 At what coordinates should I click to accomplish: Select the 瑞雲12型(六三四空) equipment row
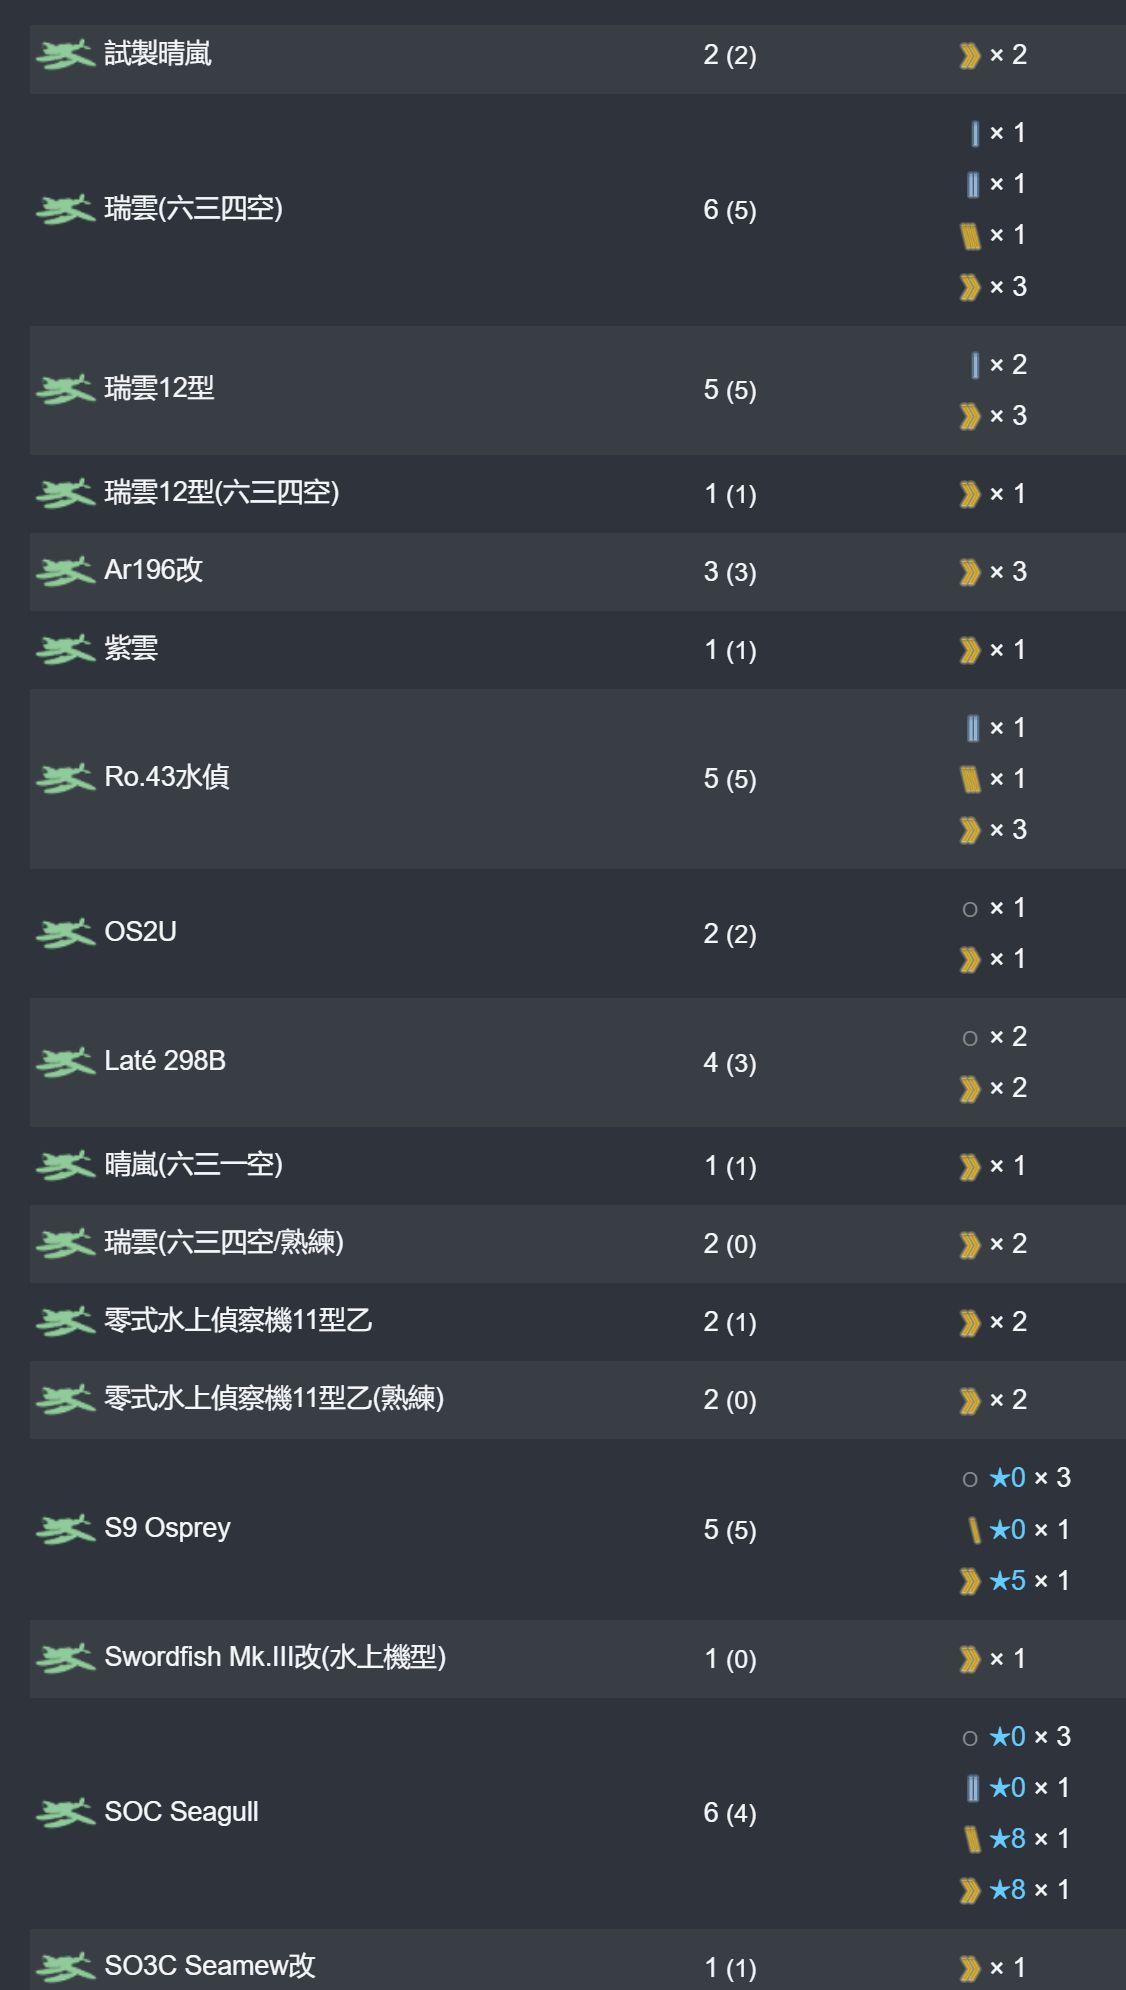coord(578,494)
